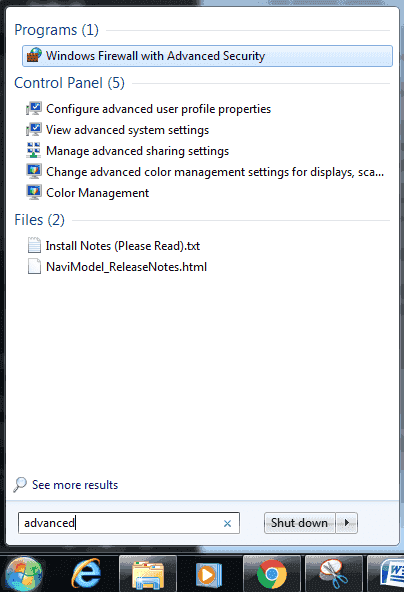Launch Google Chrome from taskbar
404x592 pixels.
[x=272, y=574]
